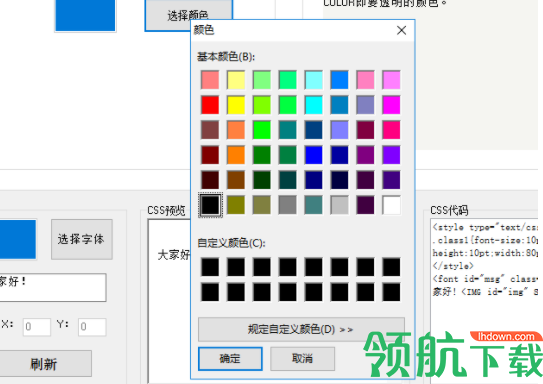
Task: Expand 规定自定义颜色(D) >> panel
Action: pos(301,329)
